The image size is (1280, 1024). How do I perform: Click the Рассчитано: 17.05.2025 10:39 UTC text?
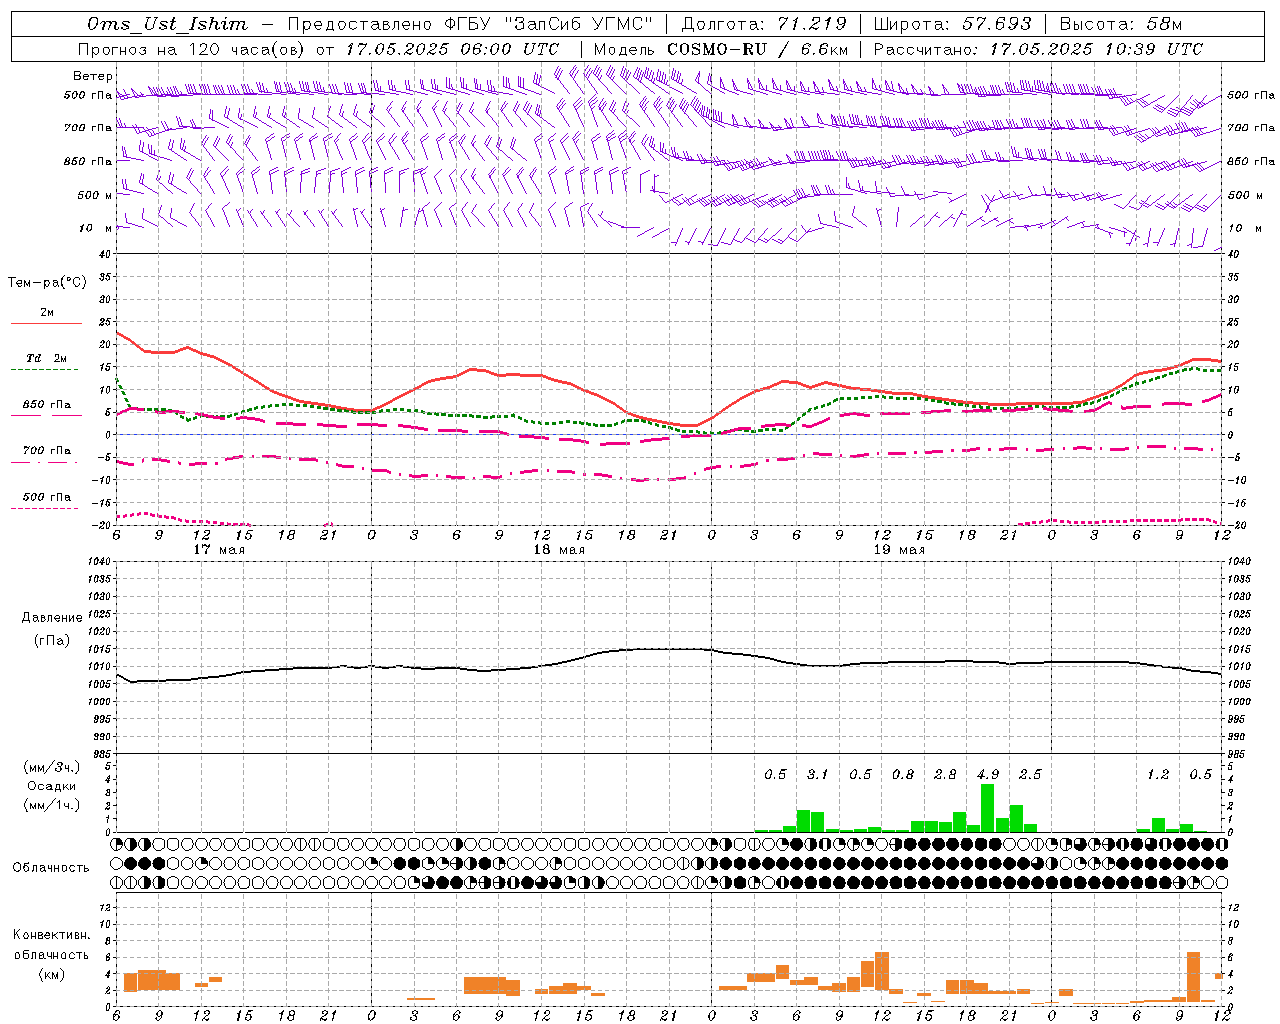click(1038, 49)
